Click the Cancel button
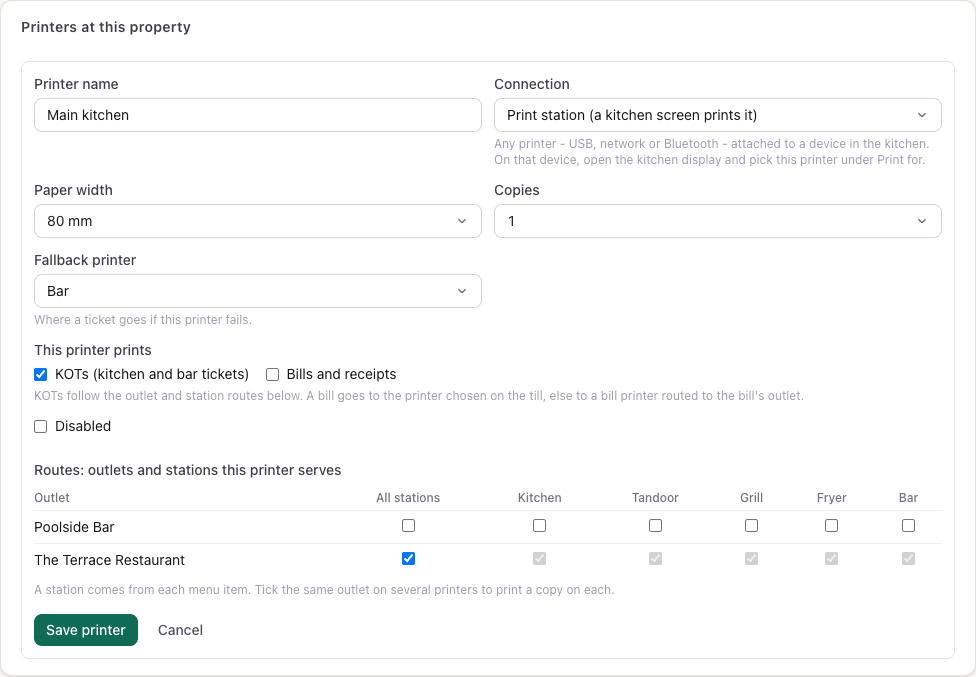Viewport: 976px width, 677px height. click(x=181, y=630)
